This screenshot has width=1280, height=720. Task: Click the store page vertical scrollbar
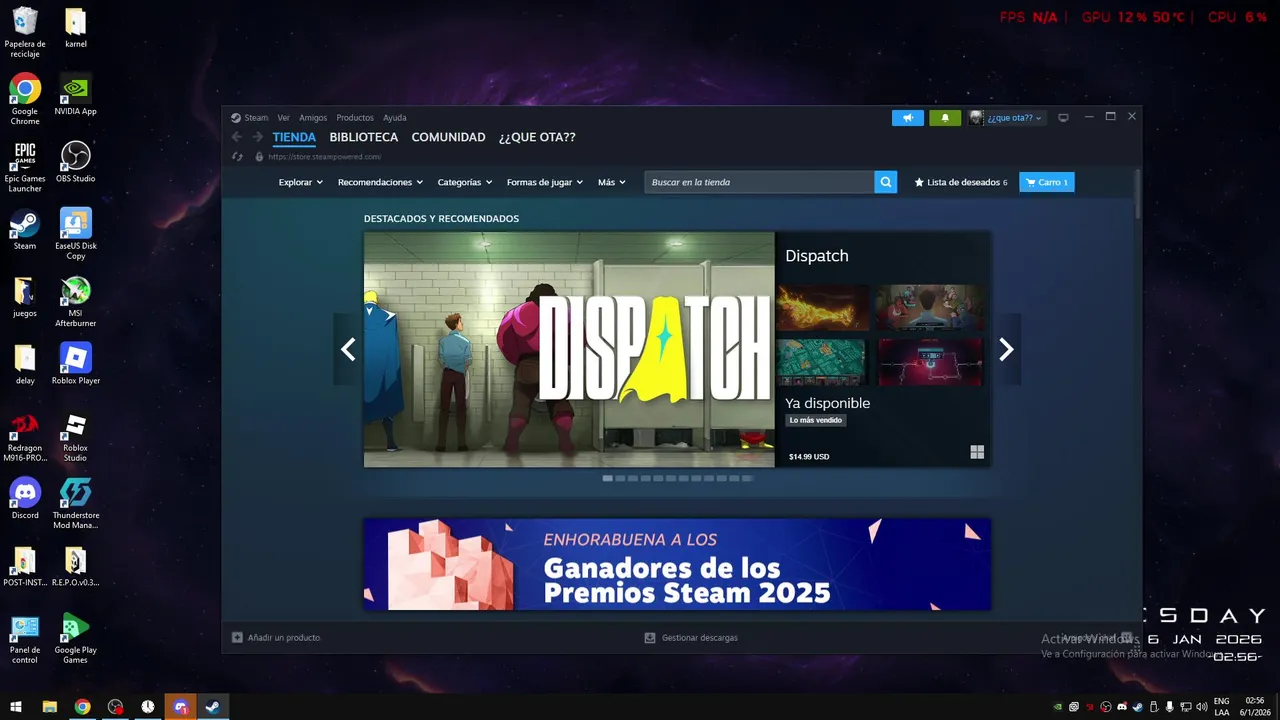pos(1137,194)
